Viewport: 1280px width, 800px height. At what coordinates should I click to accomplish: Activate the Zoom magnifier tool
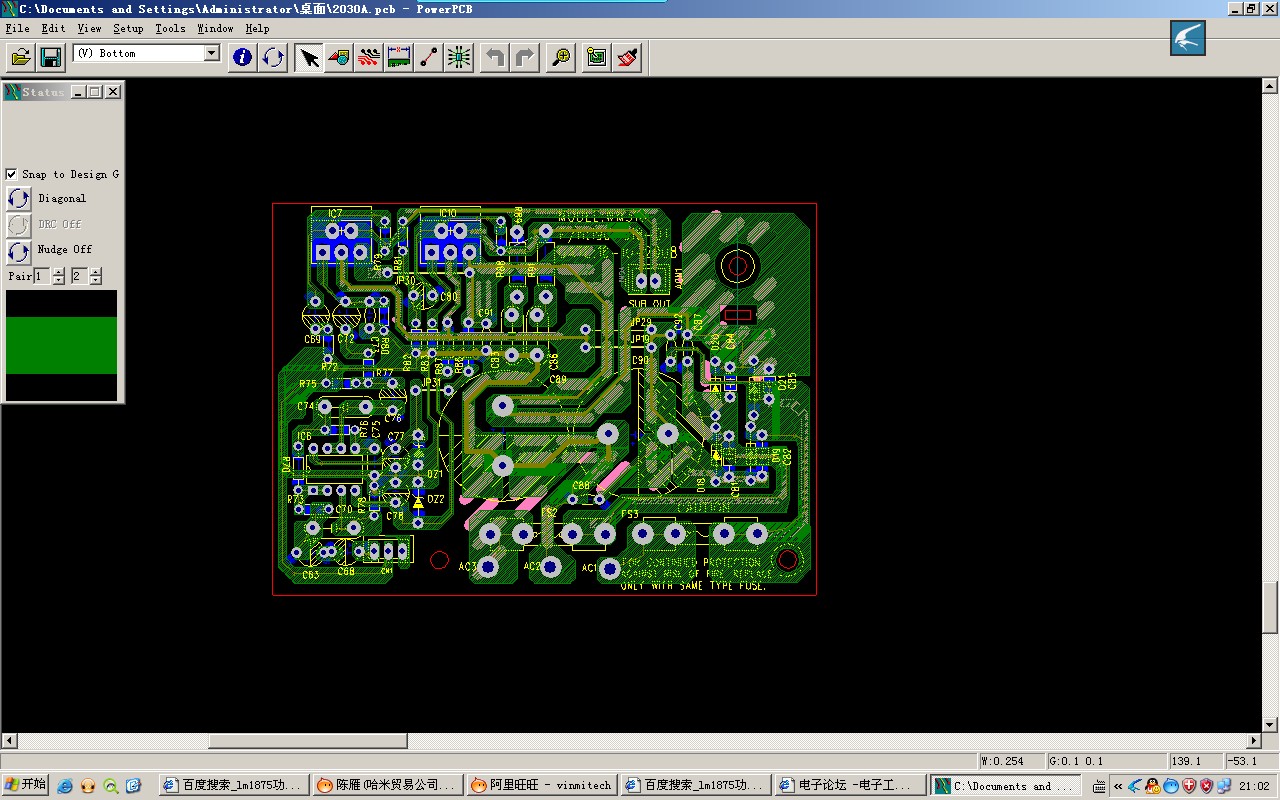coord(561,57)
